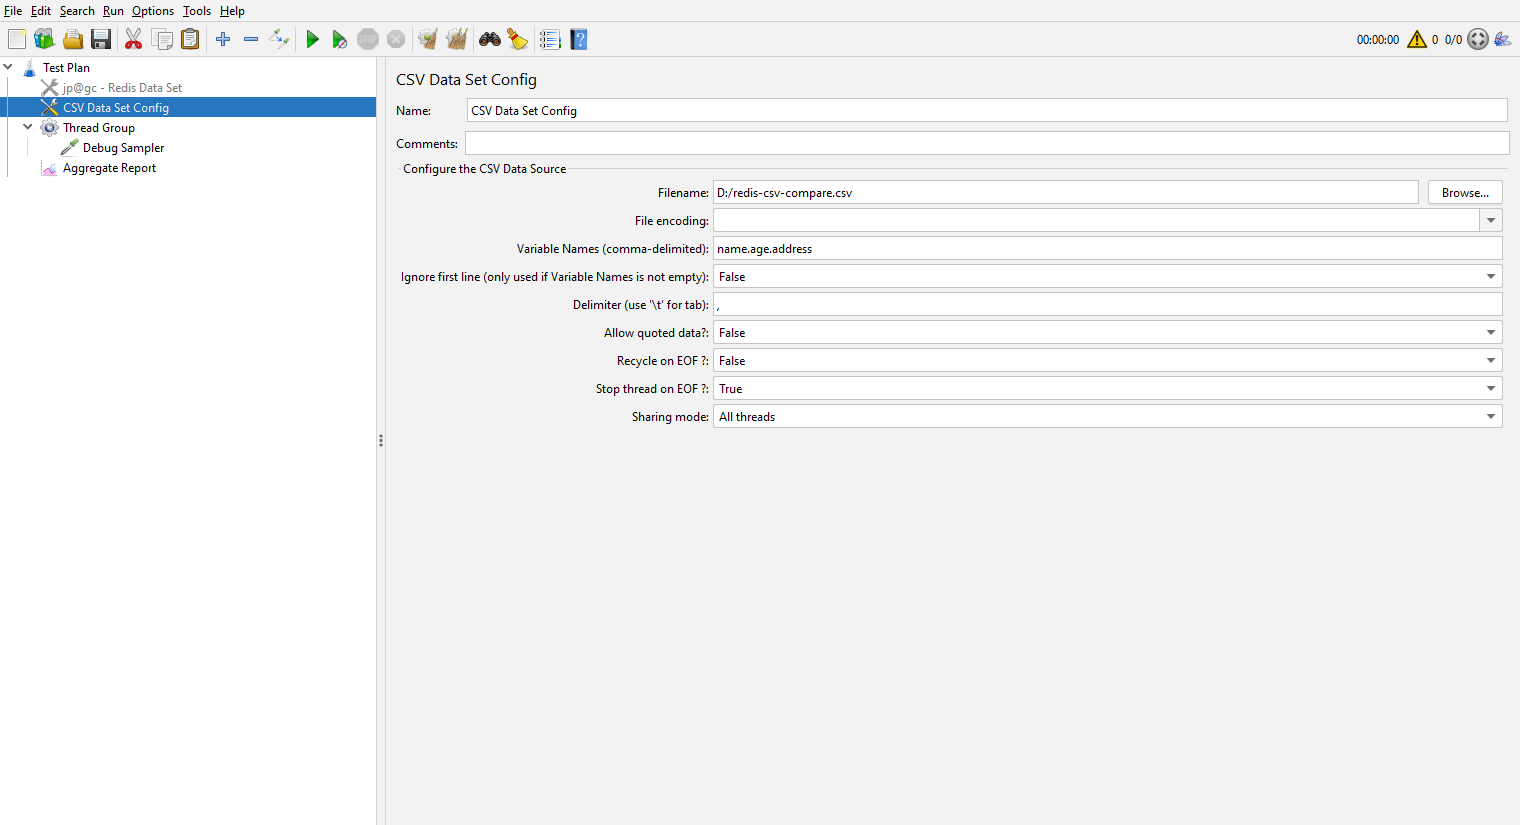Open the Templates toolbar icon

click(44, 39)
